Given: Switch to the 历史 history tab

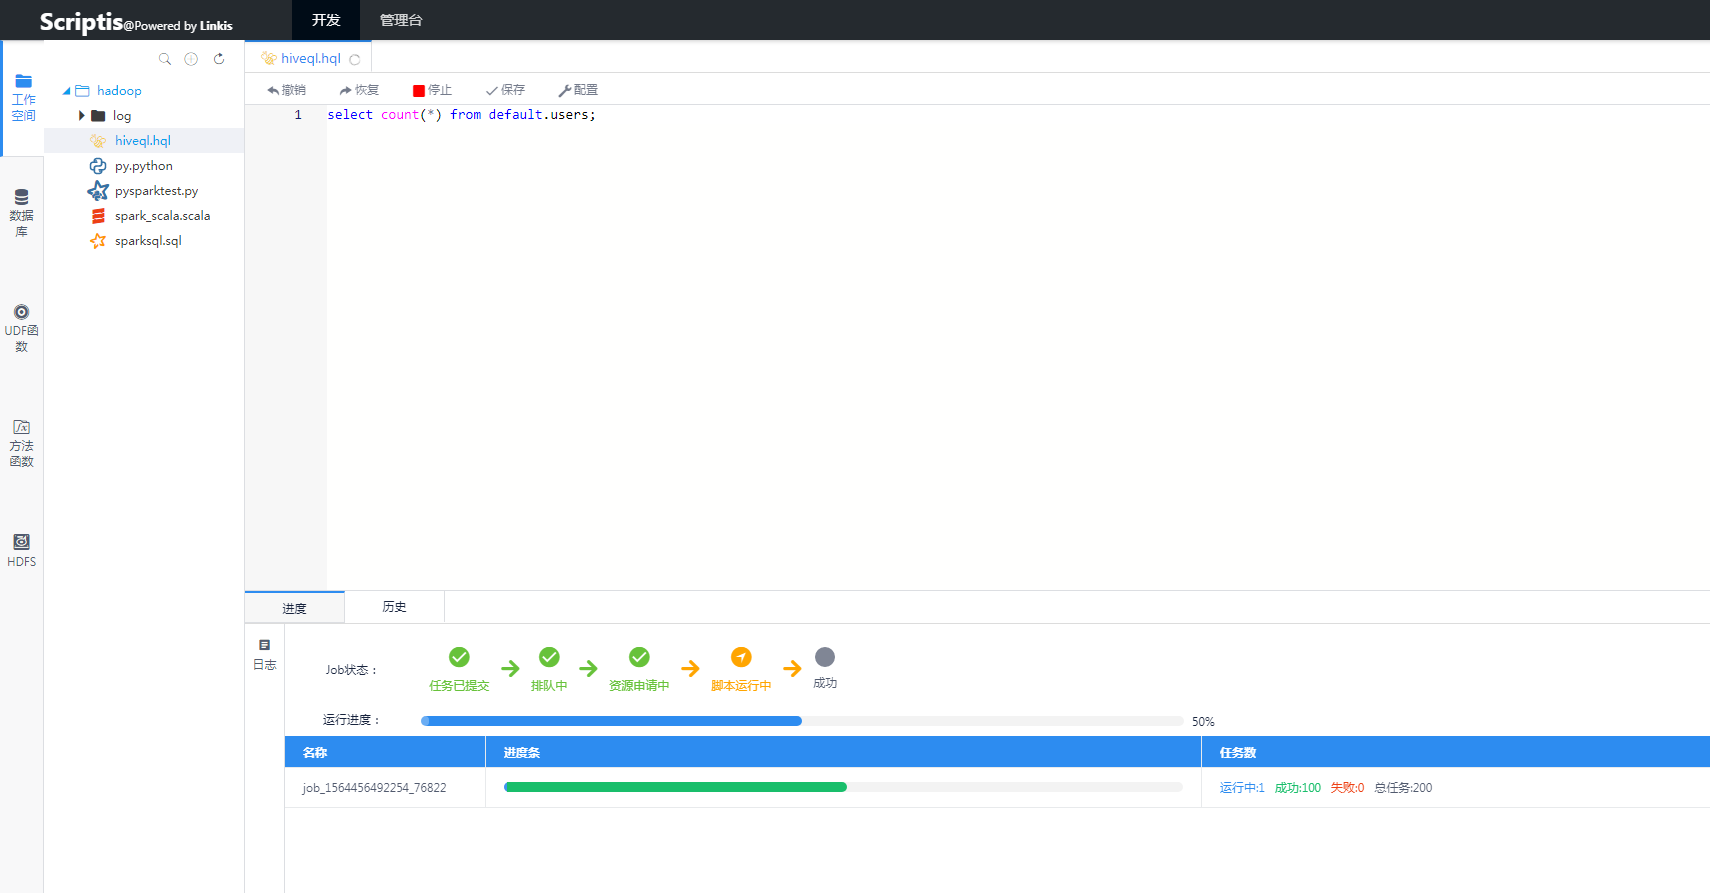Looking at the screenshot, I should [x=394, y=607].
